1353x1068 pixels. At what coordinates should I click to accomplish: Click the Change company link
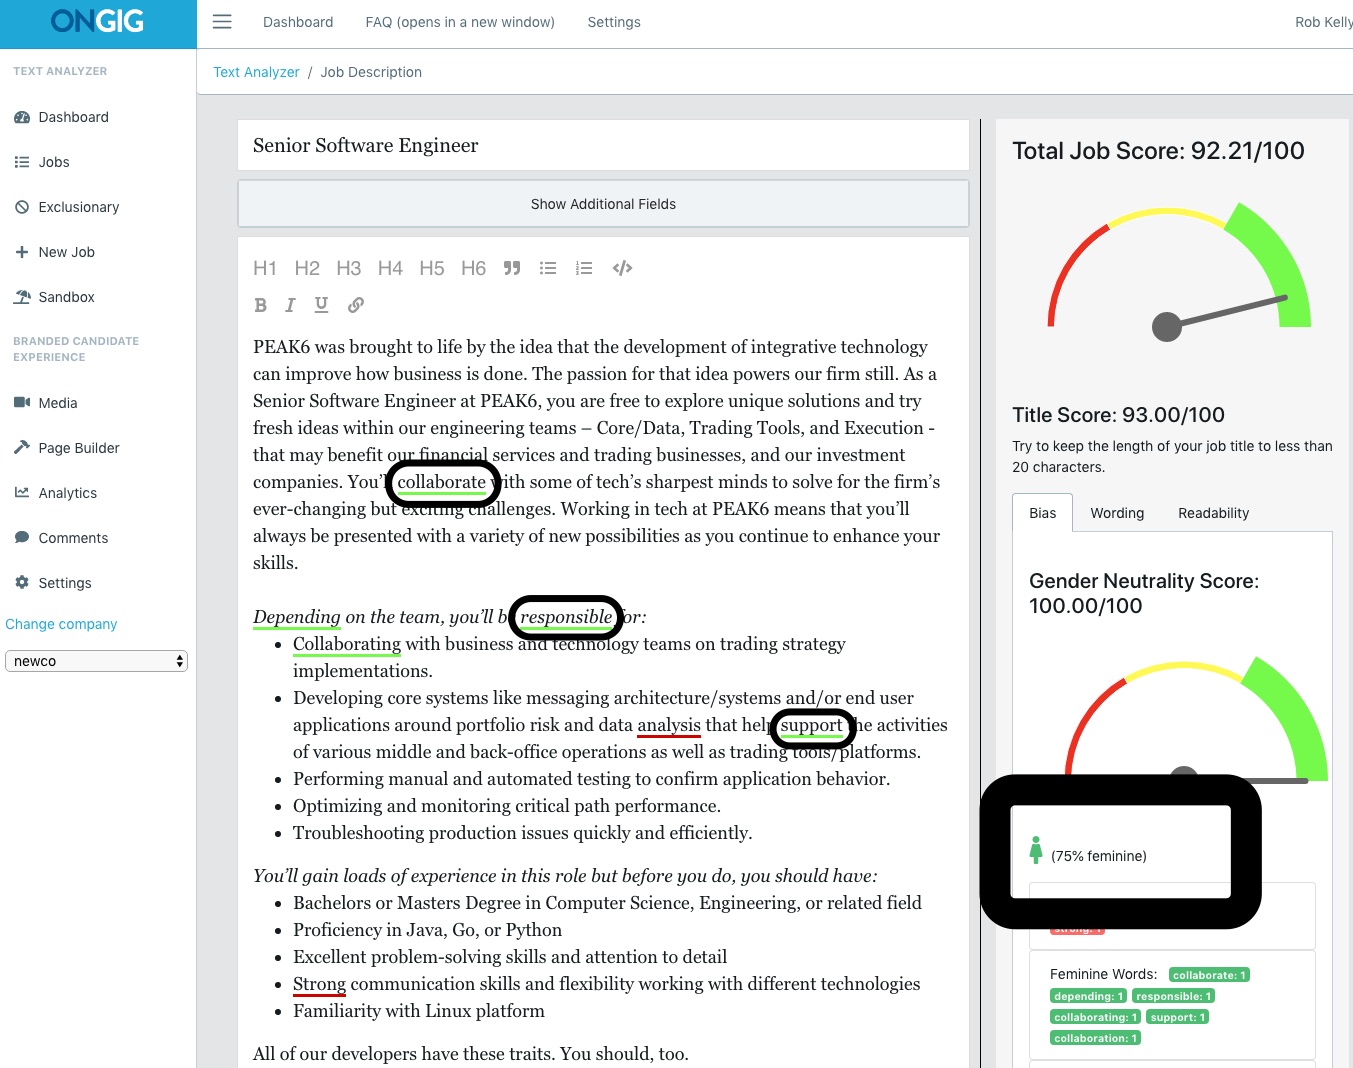(61, 624)
